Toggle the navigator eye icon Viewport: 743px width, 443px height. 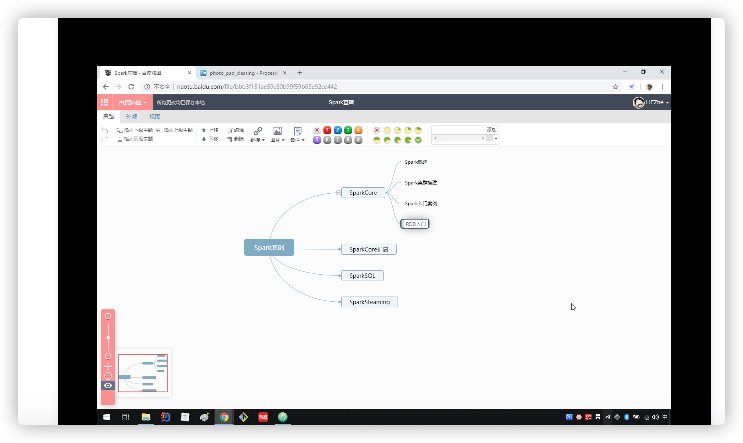point(108,386)
